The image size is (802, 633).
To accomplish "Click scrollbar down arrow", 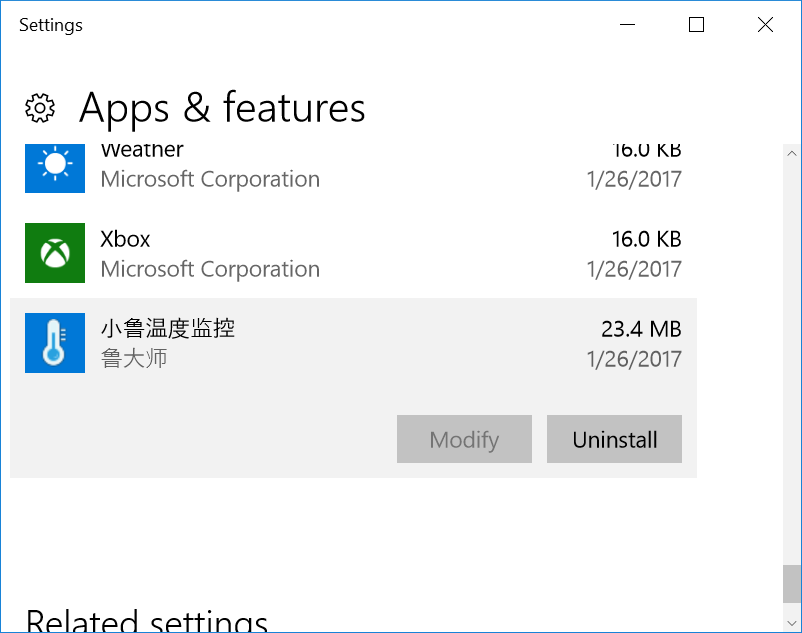I will tap(792, 623).
